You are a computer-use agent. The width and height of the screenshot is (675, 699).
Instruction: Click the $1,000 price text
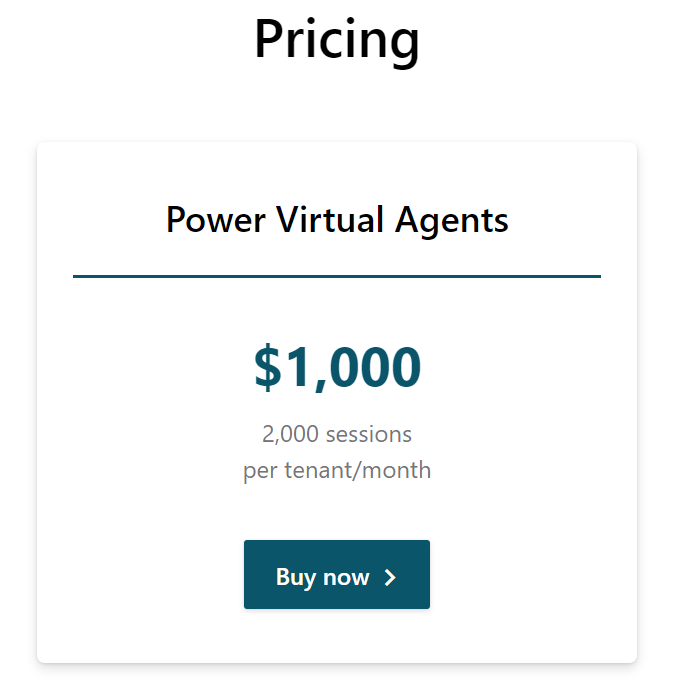(337, 367)
